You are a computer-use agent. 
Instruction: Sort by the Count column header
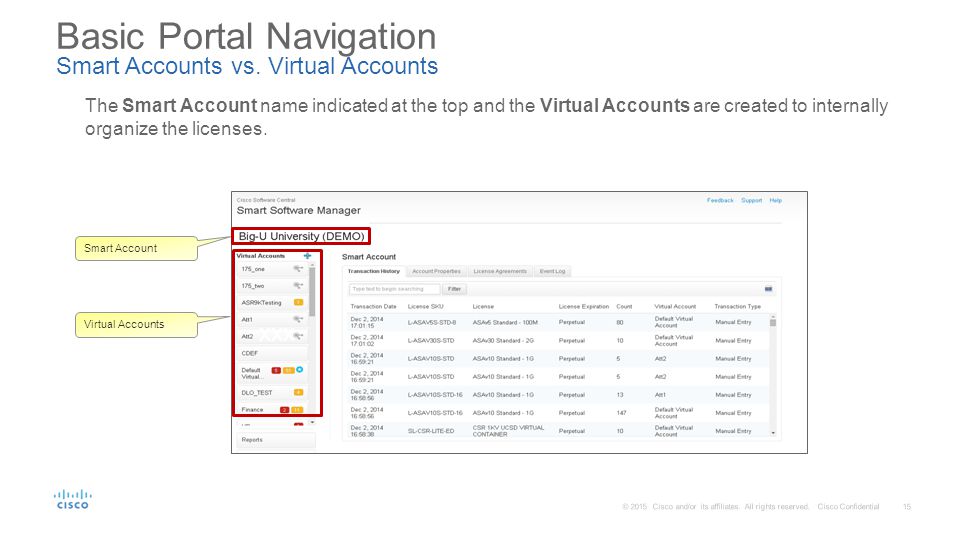point(624,306)
